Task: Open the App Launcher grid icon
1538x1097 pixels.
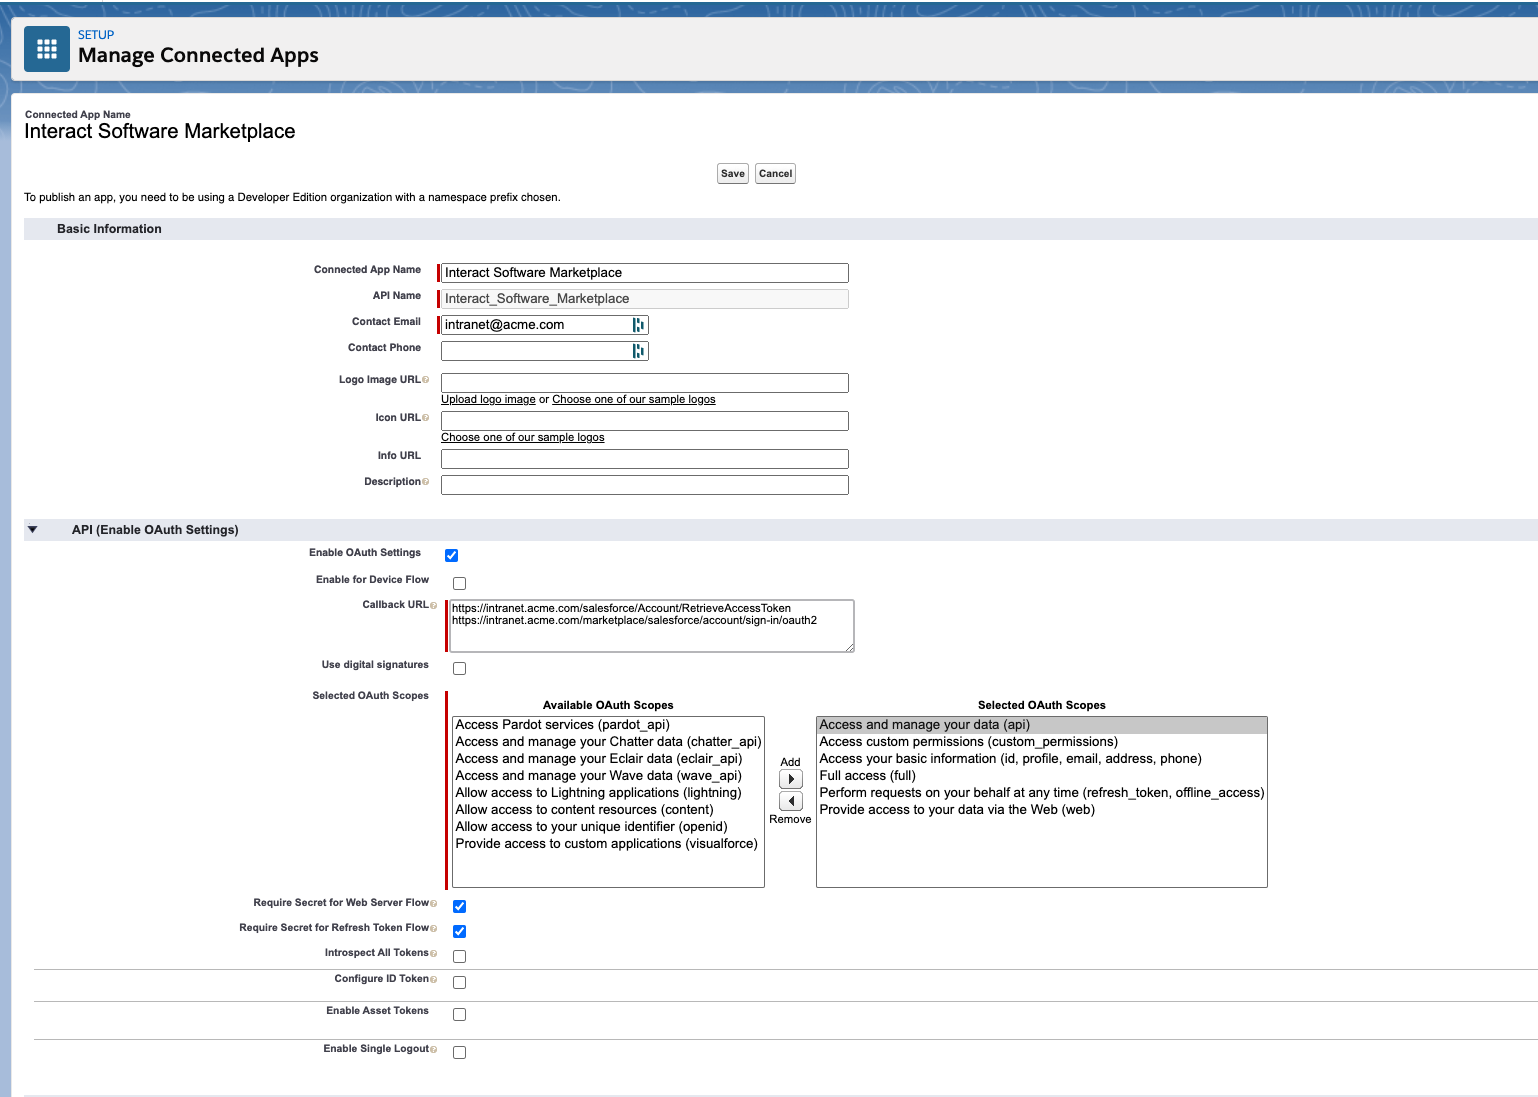Action: tap(47, 49)
